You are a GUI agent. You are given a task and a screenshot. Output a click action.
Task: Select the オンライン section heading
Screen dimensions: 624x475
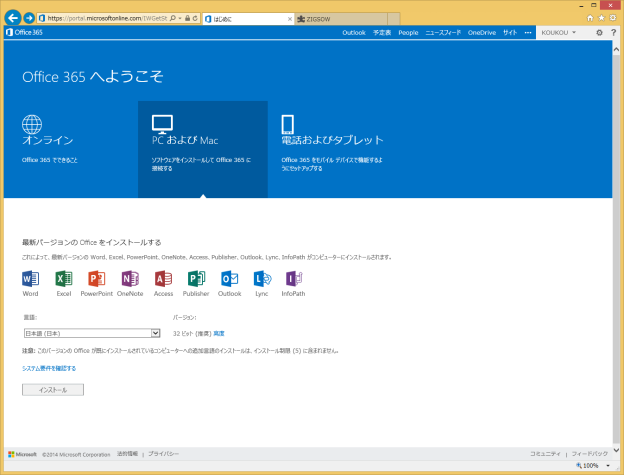click(48, 140)
